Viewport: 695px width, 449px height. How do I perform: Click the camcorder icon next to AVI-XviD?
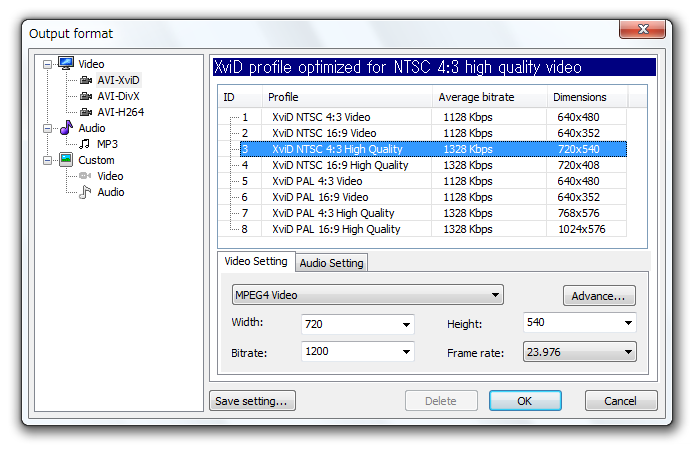(86, 80)
